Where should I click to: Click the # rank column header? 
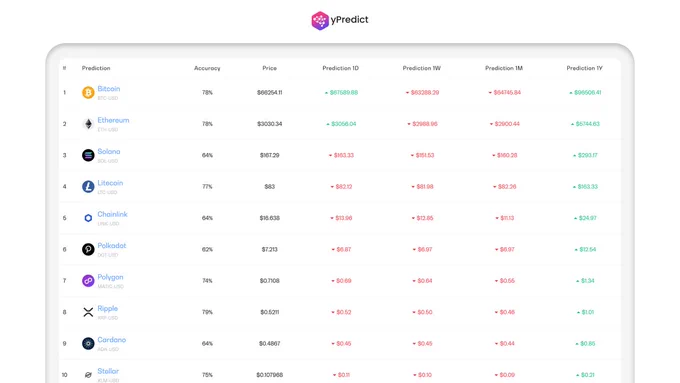coord(65,68)
